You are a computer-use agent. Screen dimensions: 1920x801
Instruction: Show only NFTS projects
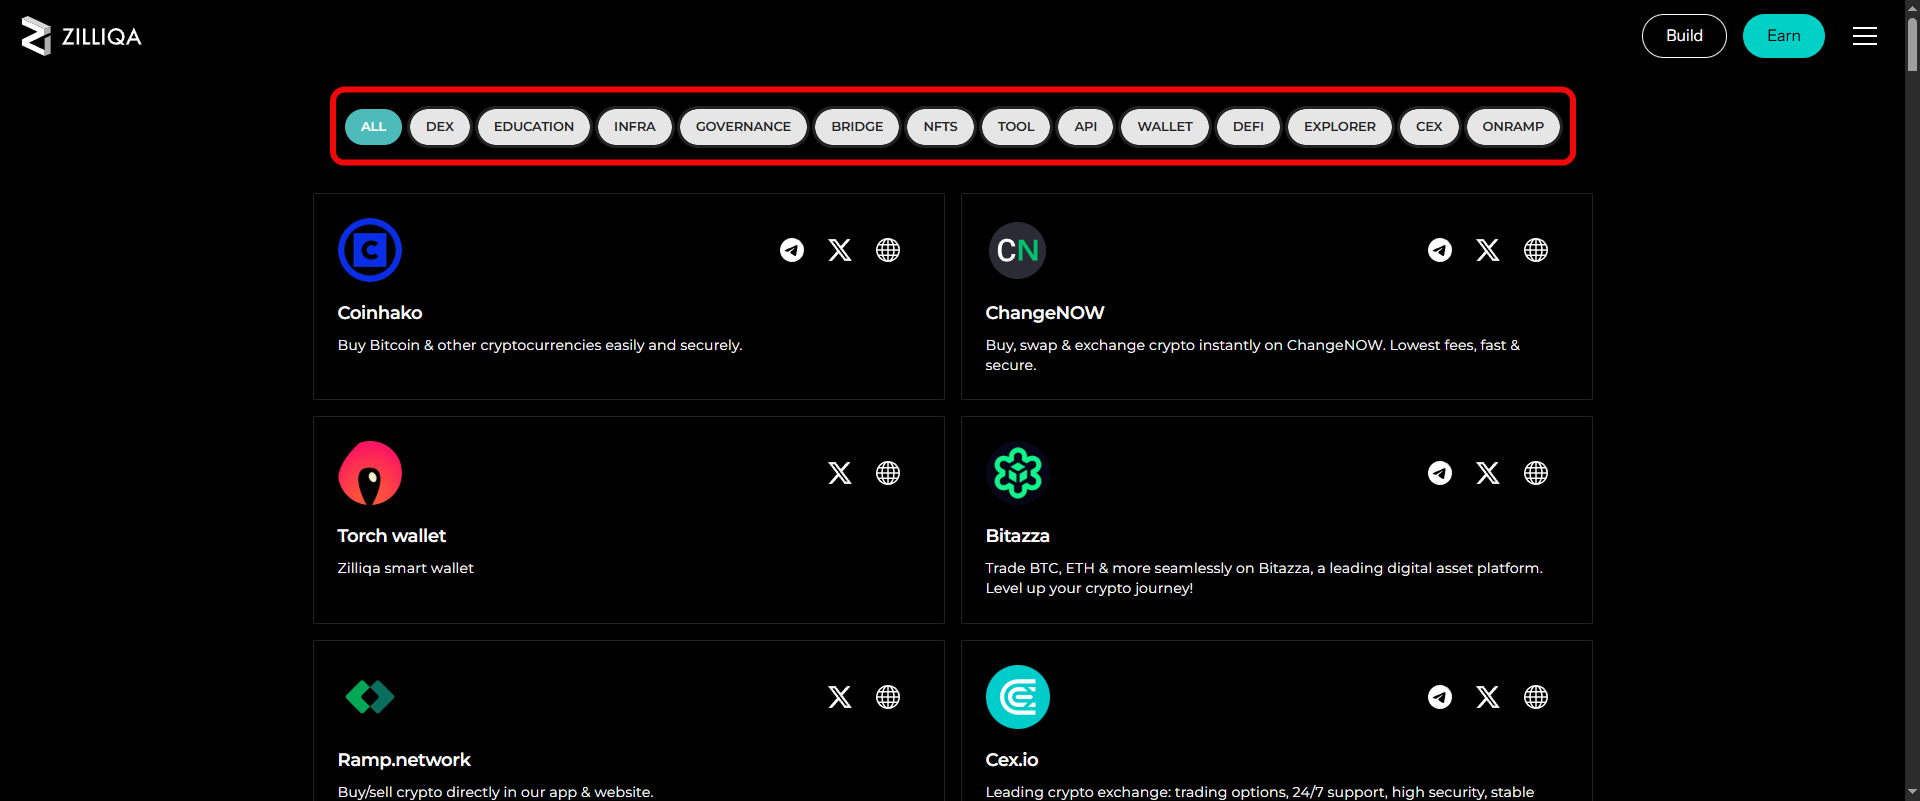(940, 127)
